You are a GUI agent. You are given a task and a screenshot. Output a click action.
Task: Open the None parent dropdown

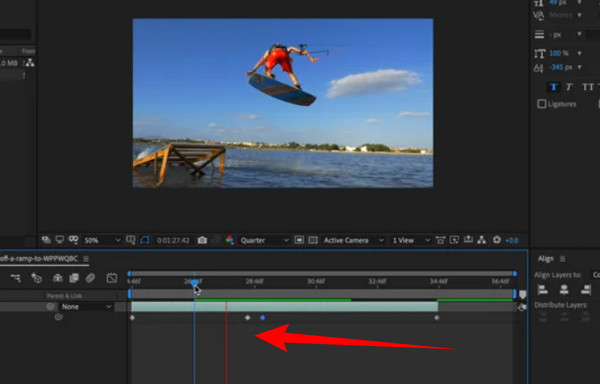86,307
